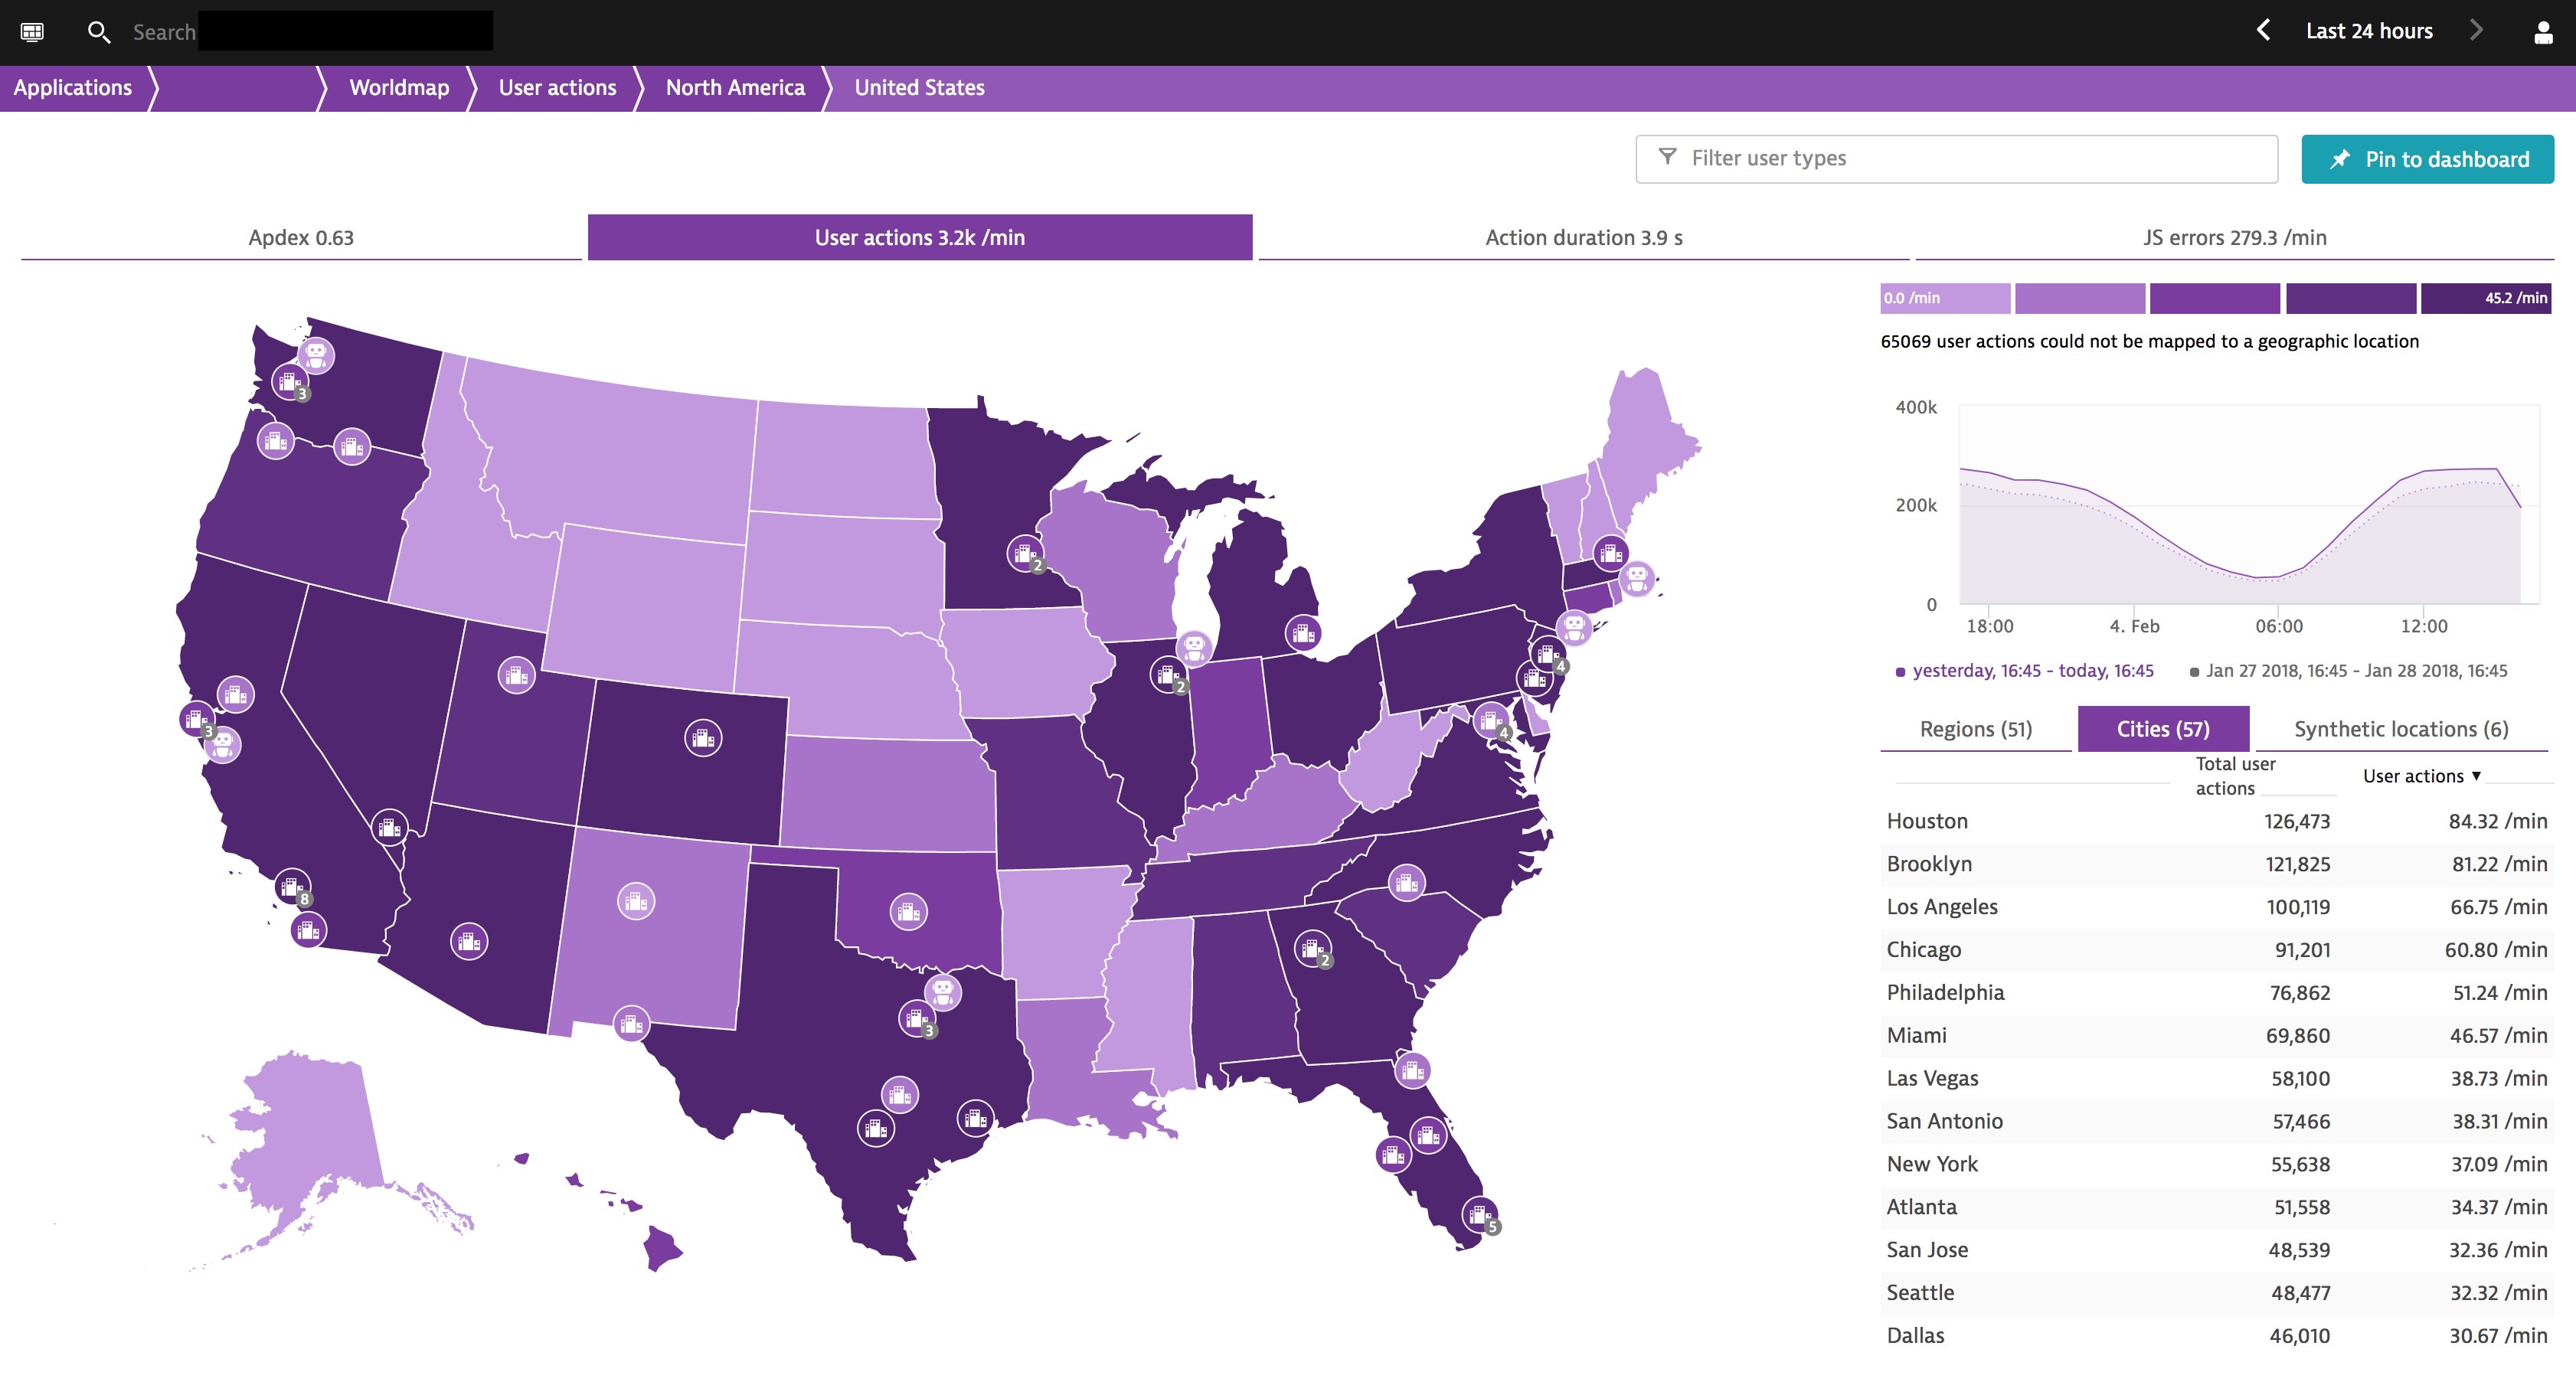Viewport: 2576px width, 1395px height.
Task: Click the darkest 45.2 /min legend swatch
Action: point(2485,298)
